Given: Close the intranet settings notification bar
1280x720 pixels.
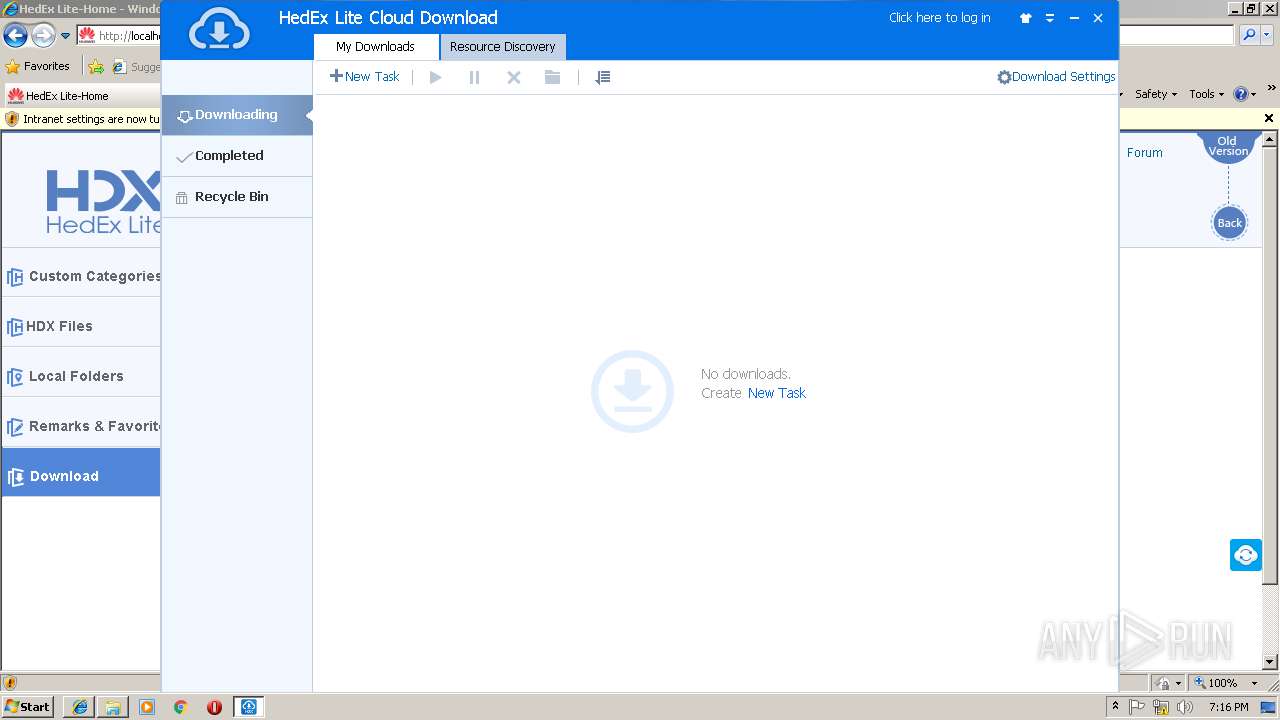Looking at the screenshot, I should 1269,118.
